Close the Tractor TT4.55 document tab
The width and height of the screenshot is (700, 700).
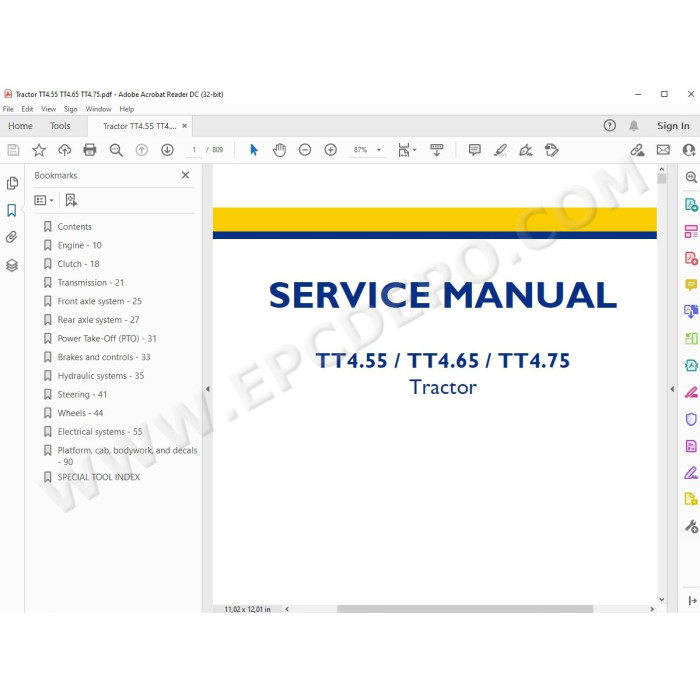[184, 126]
